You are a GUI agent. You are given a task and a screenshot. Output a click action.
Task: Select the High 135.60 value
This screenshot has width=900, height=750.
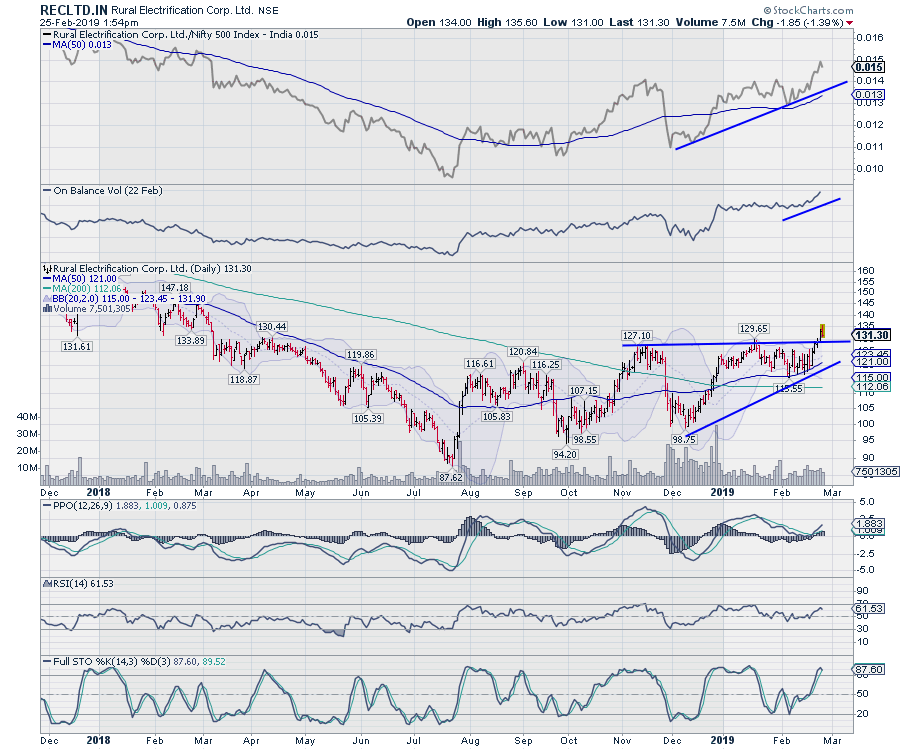point(507,22)
